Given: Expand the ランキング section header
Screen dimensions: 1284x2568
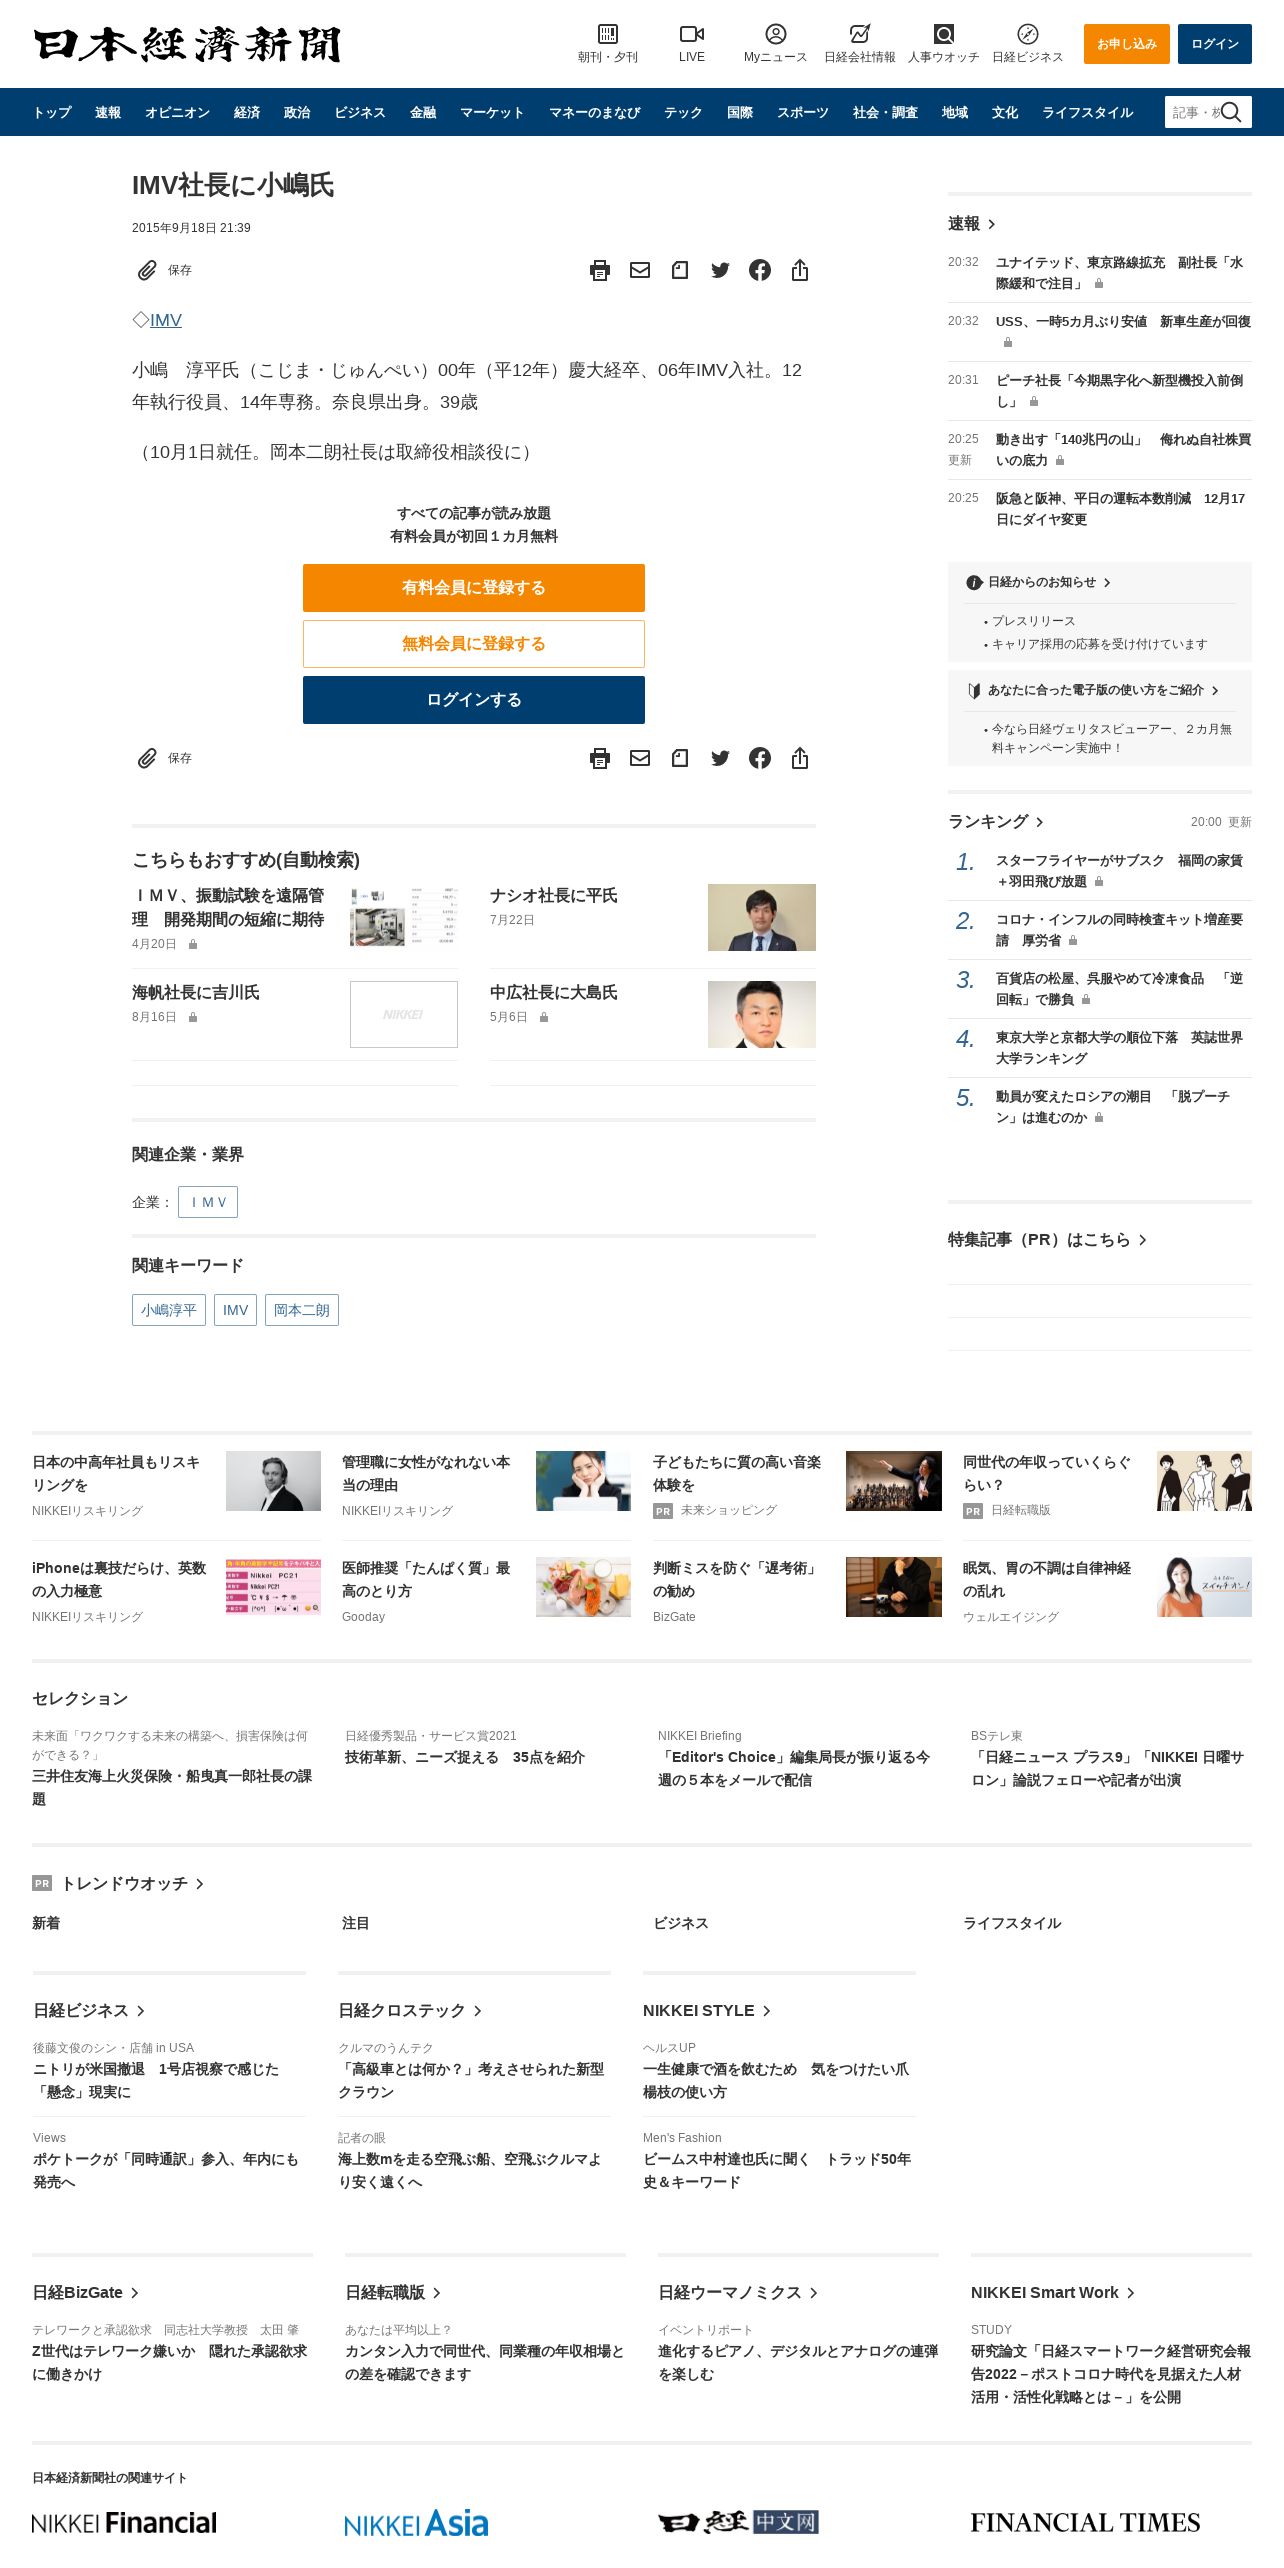Looking at the screenshot, I should (996, 821).
